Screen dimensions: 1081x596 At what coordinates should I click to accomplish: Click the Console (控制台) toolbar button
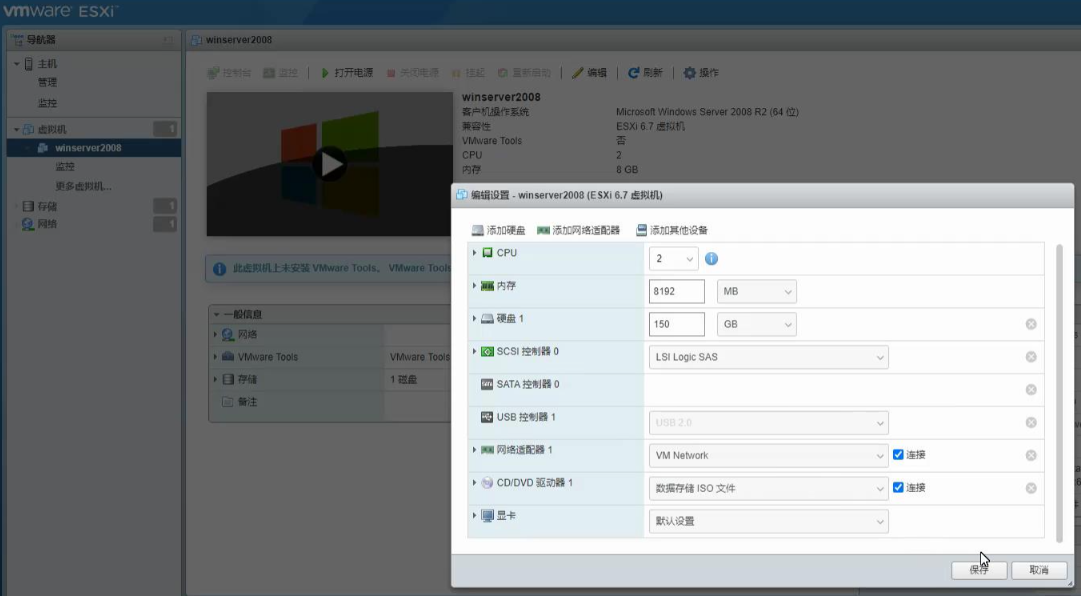[229, 72]
